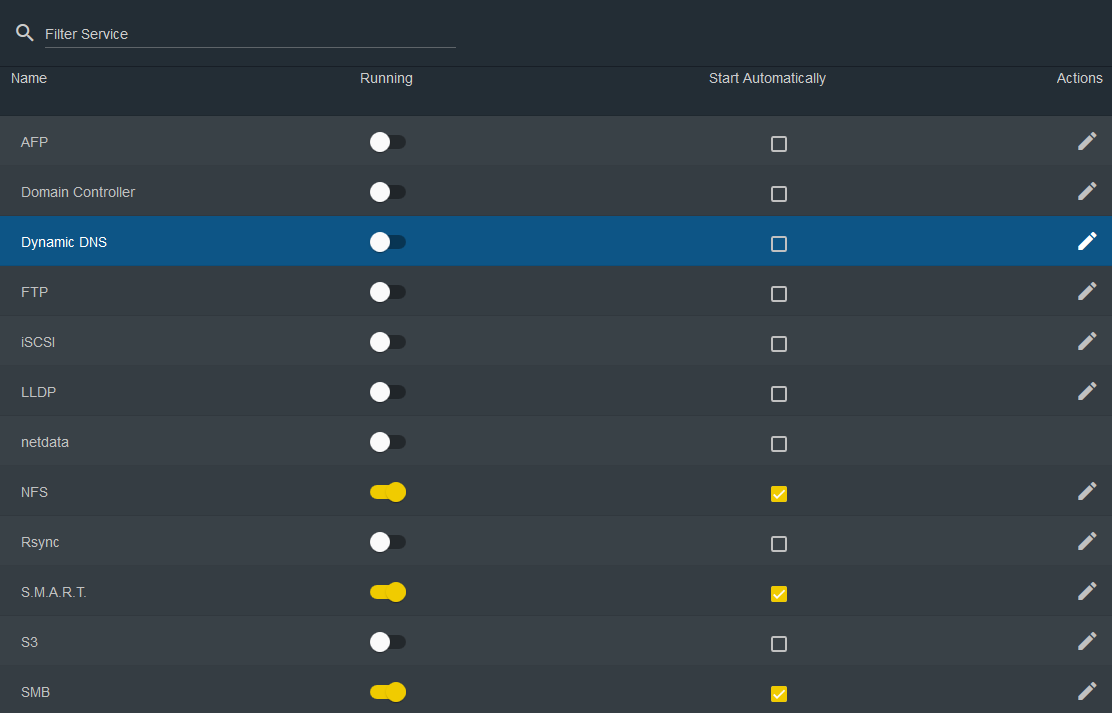Sort by the Name column header

click(29, 78)
